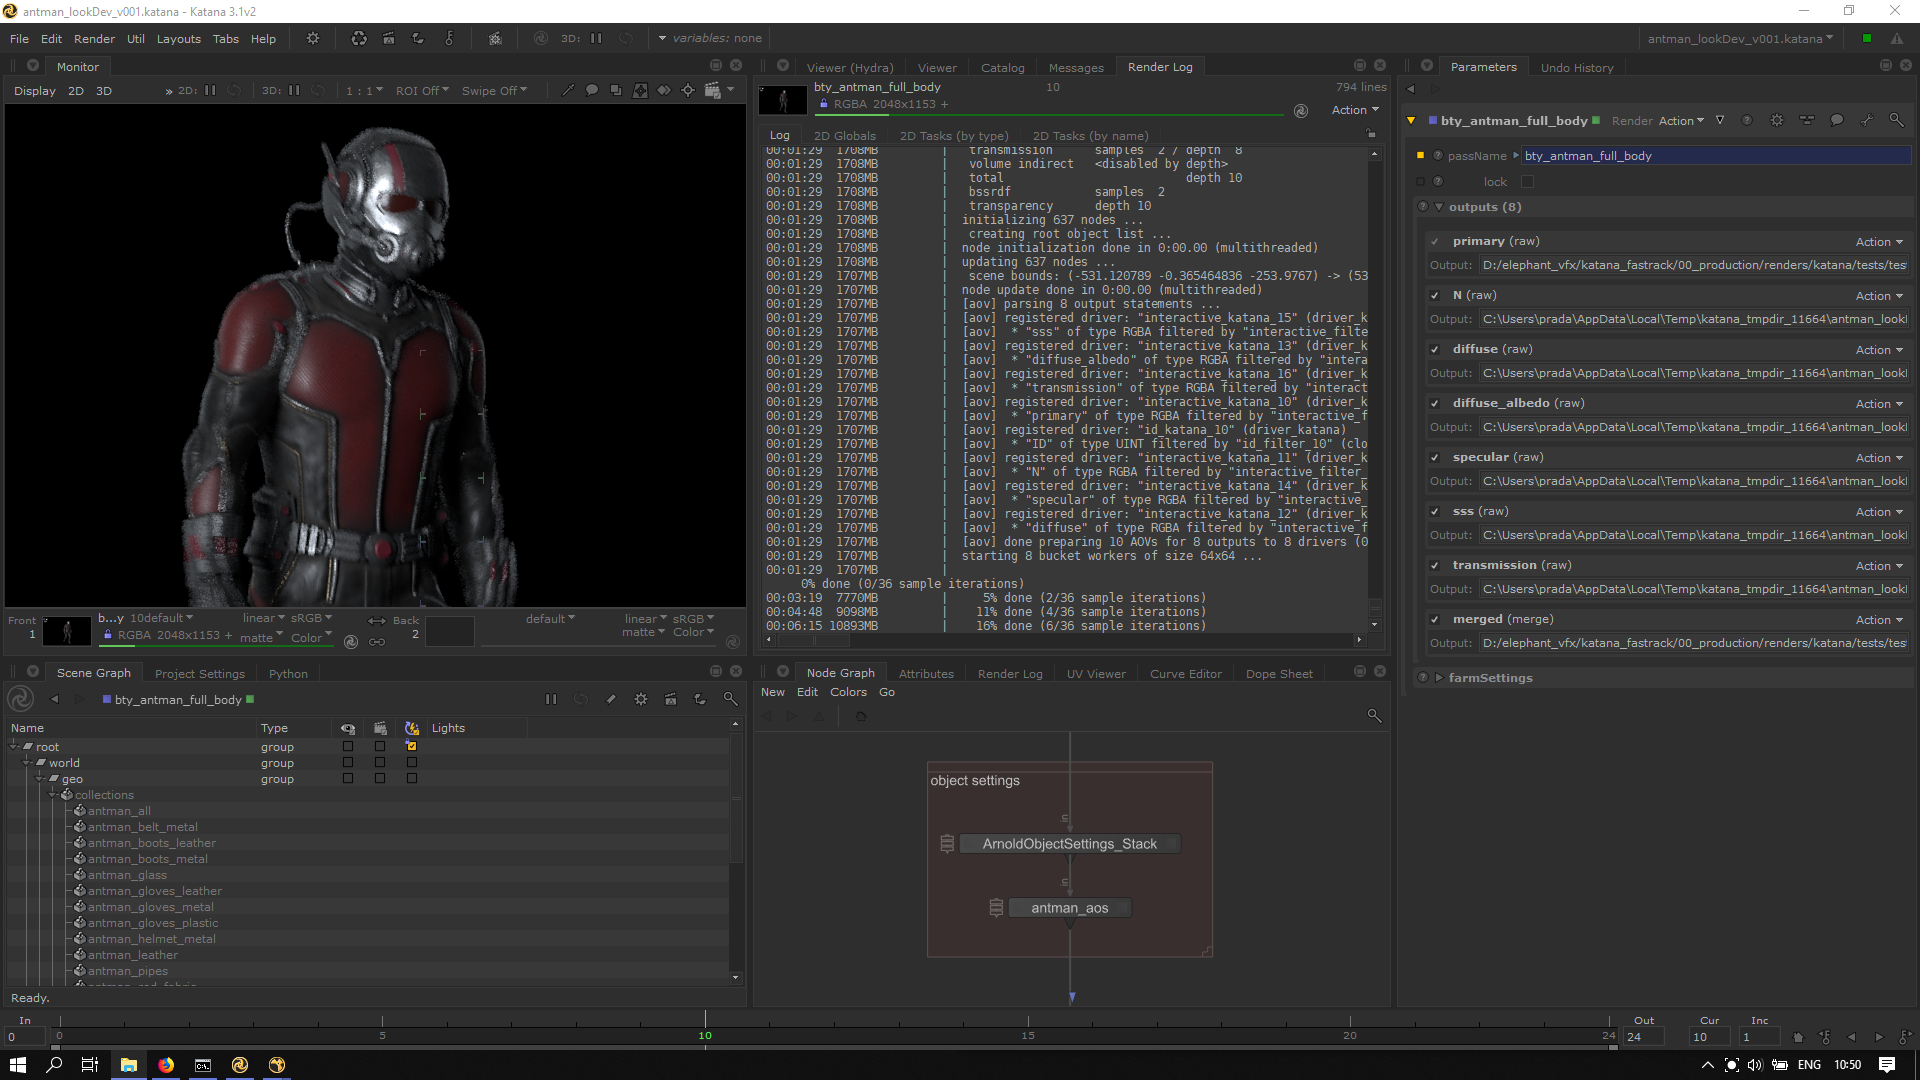Open the Colors menu in Node Graph
Image resolution: width=1920 pixels, height=1080 pixels.
point(848,692)
